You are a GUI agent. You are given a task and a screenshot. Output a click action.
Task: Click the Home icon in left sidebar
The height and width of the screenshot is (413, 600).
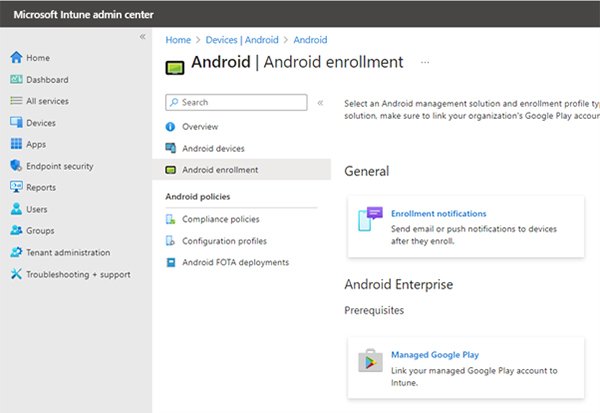pos(16,58)
